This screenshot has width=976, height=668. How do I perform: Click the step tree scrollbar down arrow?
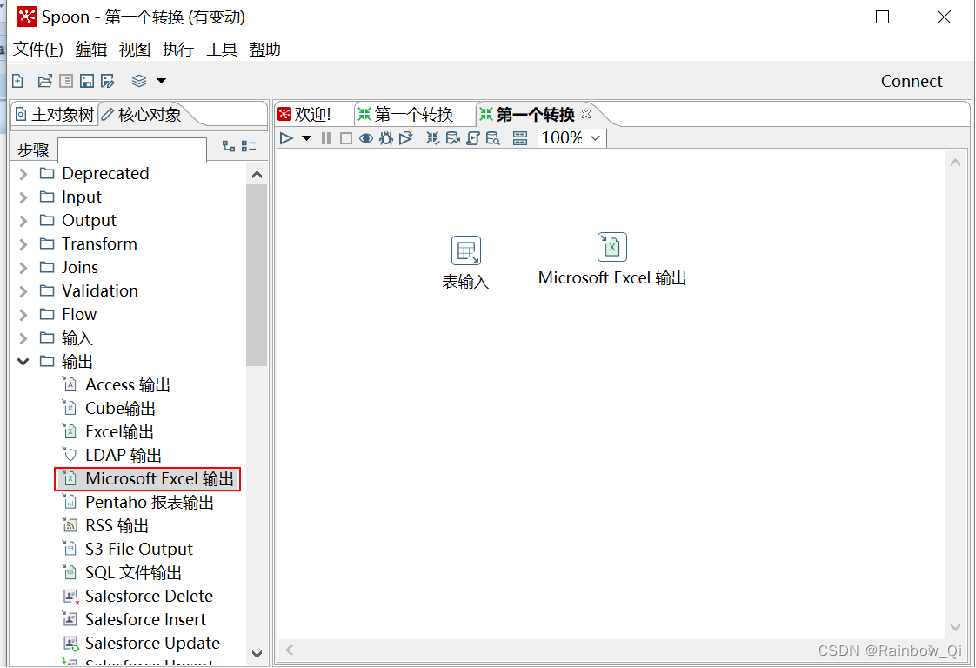click(x=257, y=654)
